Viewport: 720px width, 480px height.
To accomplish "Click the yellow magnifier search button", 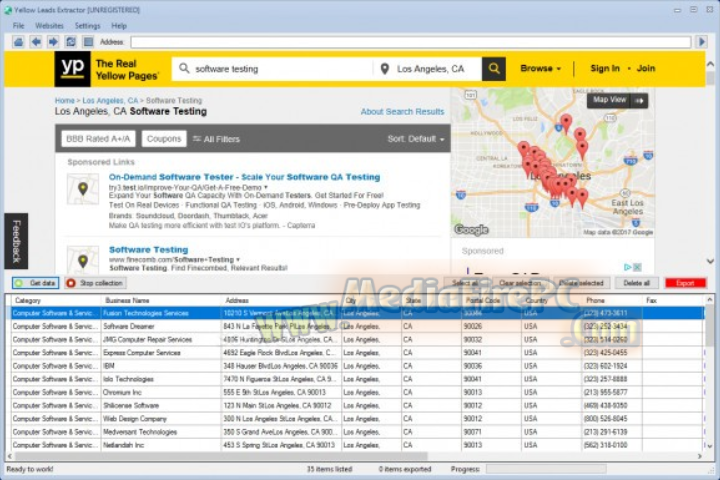I will 494,69.
